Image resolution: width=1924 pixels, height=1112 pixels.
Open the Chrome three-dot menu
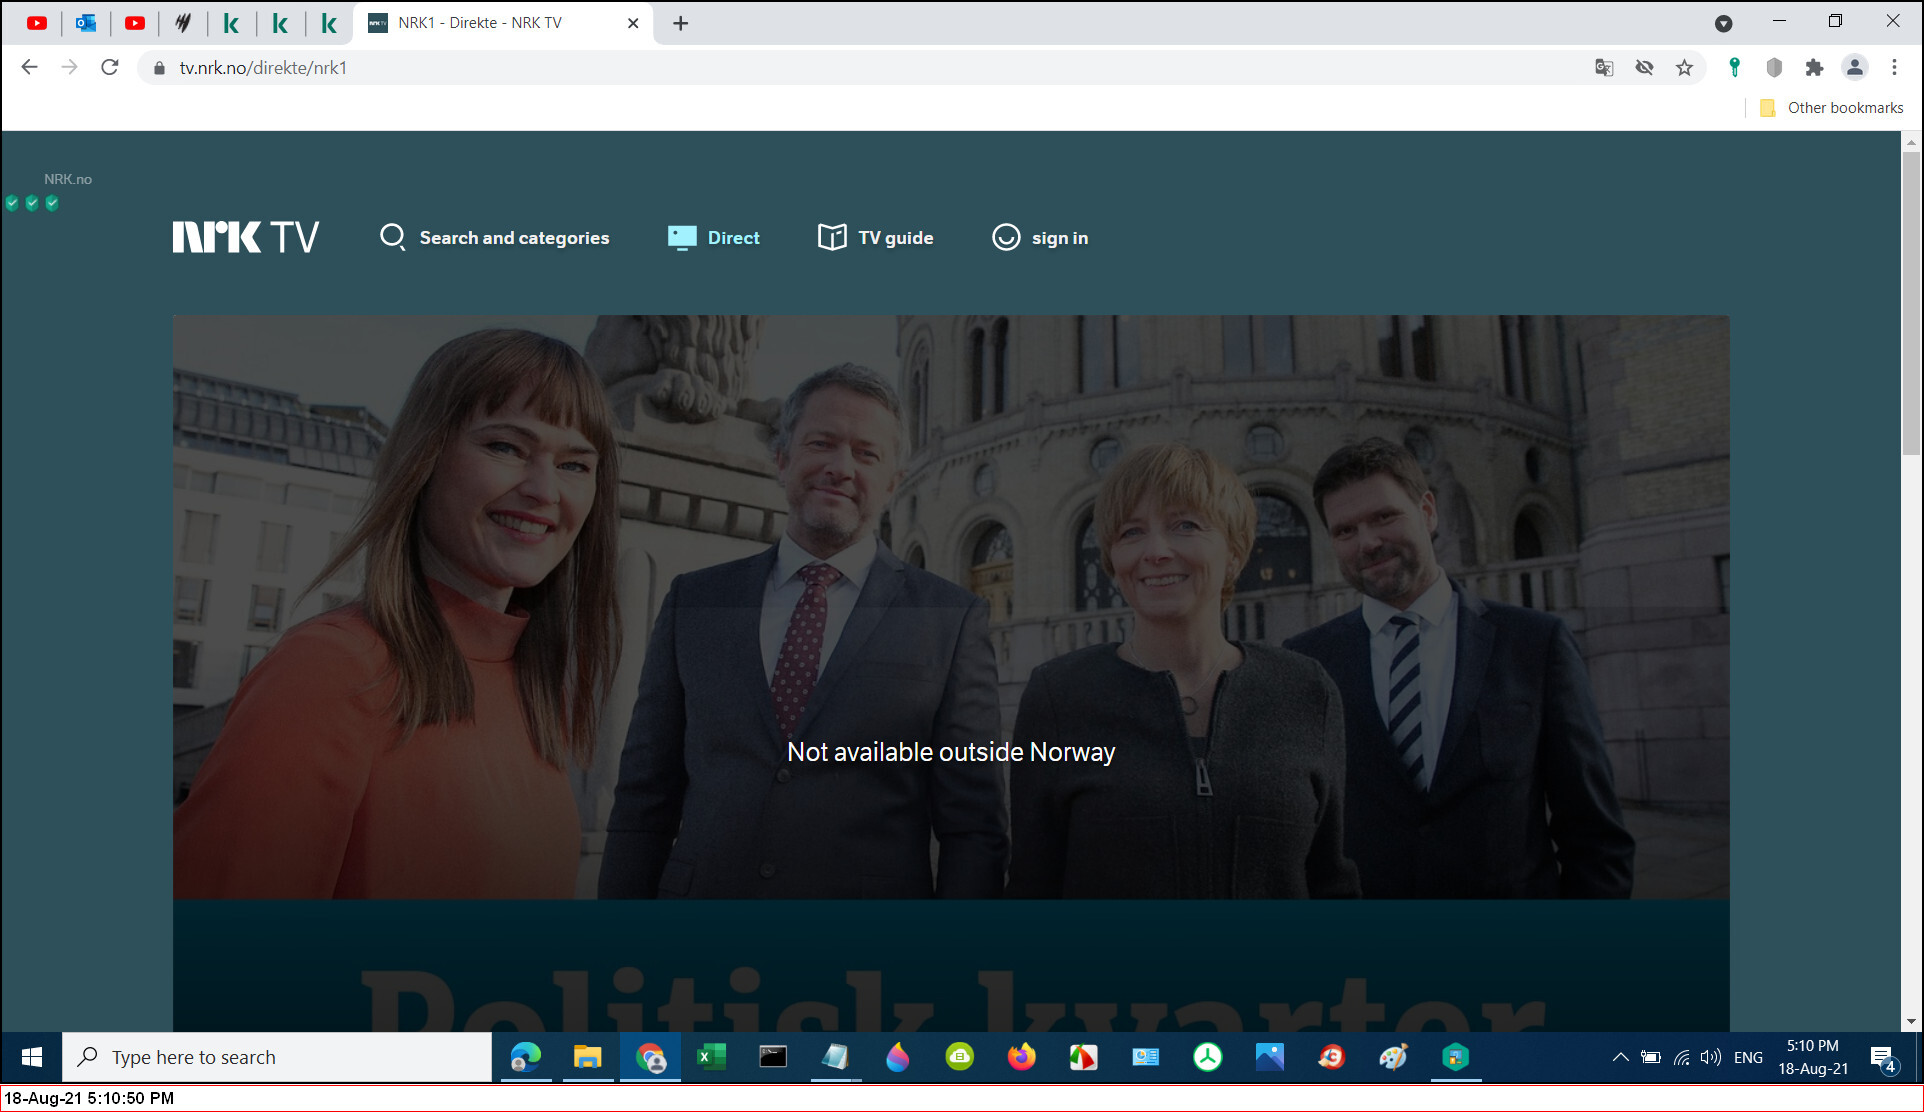1894,68
